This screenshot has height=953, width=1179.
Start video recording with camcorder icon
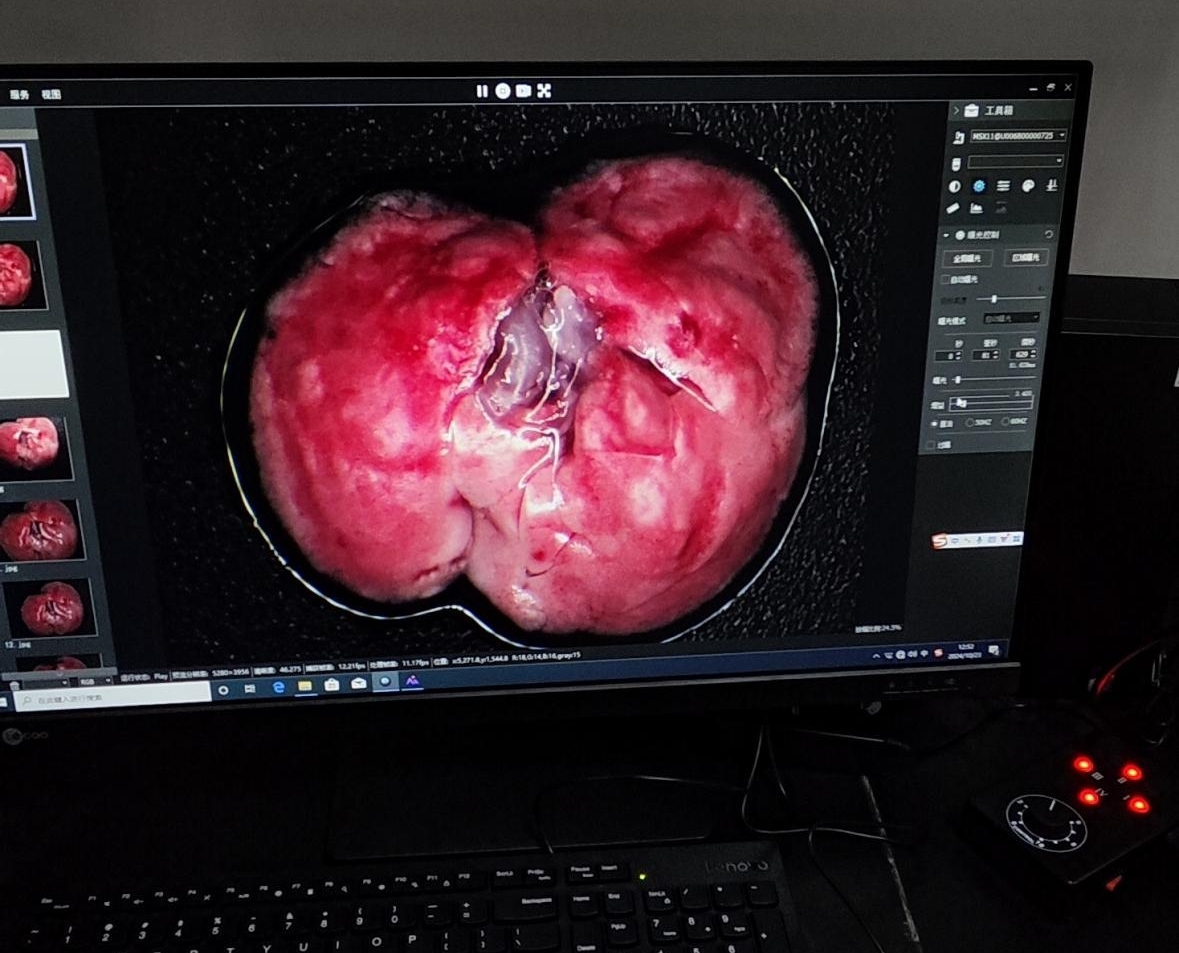(523, 91)
